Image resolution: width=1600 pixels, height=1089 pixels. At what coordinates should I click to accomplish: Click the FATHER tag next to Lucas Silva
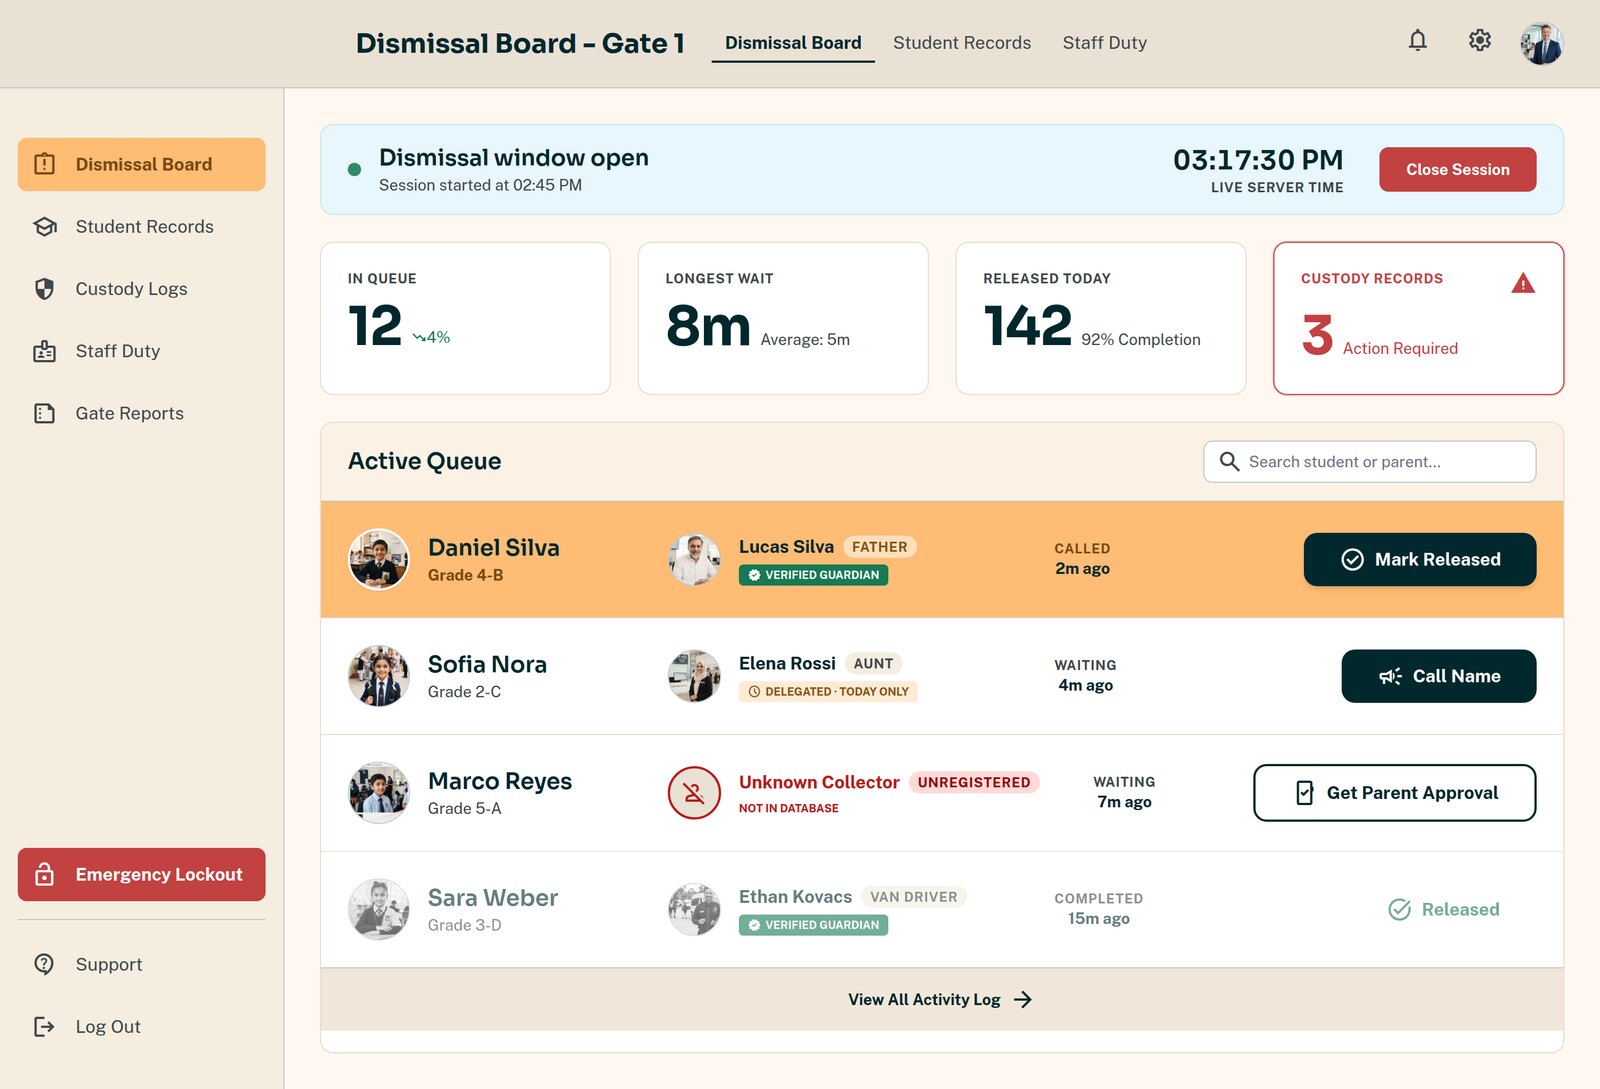tap(880, 547)
